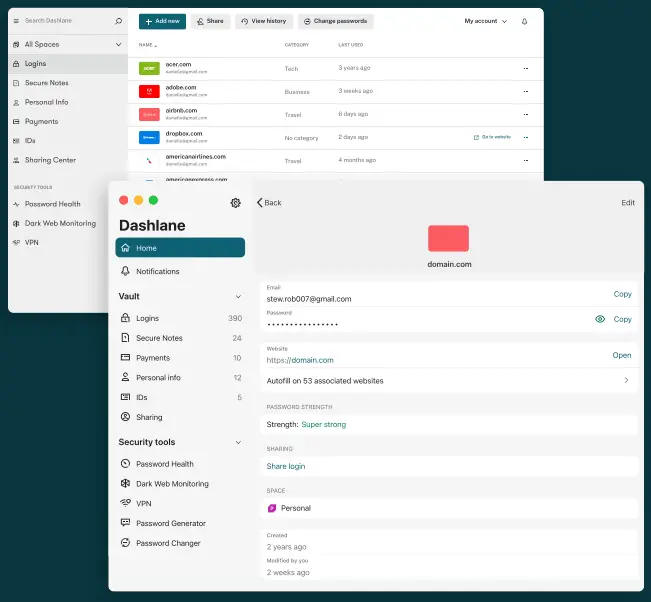Reveal the password with the eye icon
Image resolution: width=651 pixels, height=602 pixels.
click(x=600, y=319)
